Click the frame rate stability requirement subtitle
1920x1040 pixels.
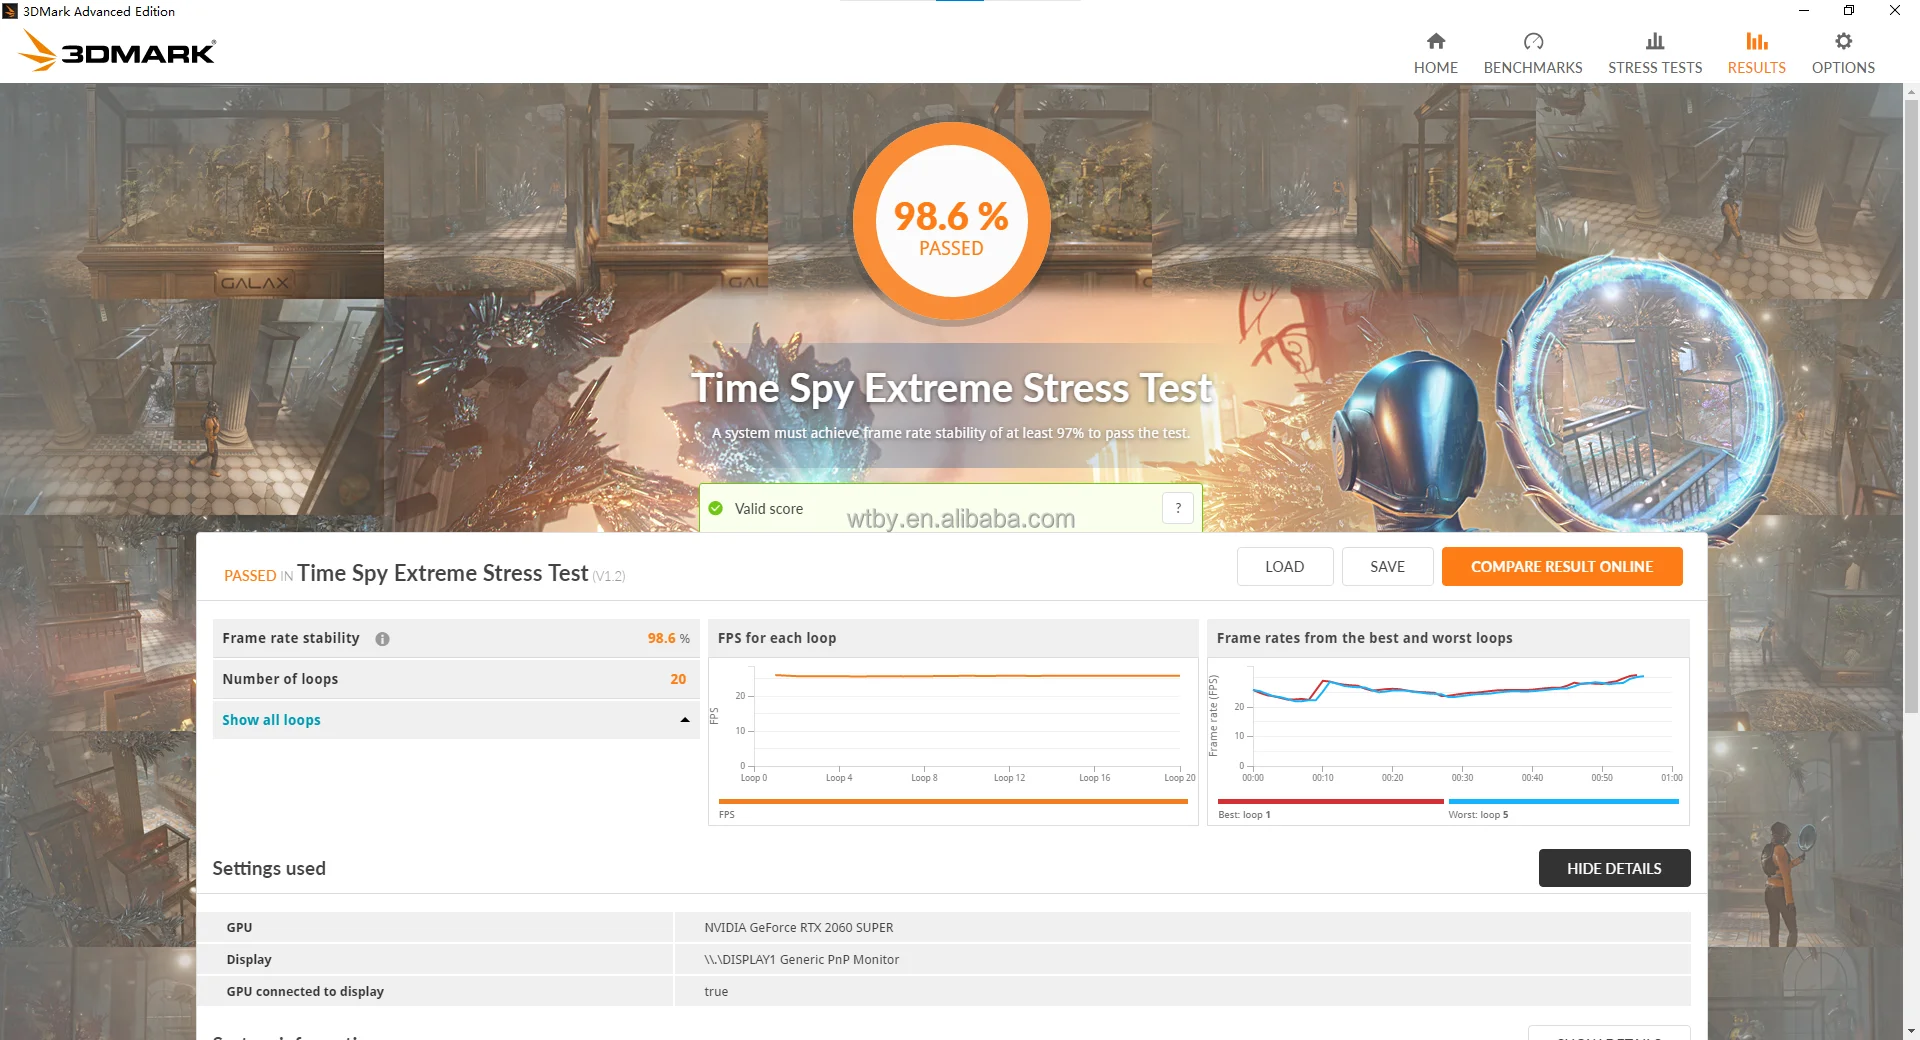click(x=951, y=433)
